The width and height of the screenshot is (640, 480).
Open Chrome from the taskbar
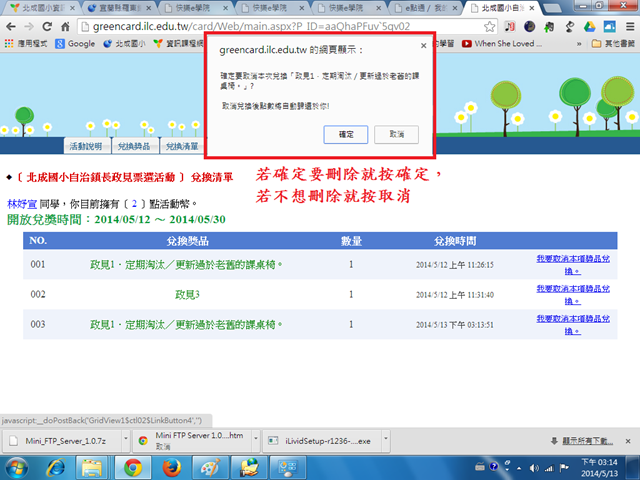click(x=131, y=467)
